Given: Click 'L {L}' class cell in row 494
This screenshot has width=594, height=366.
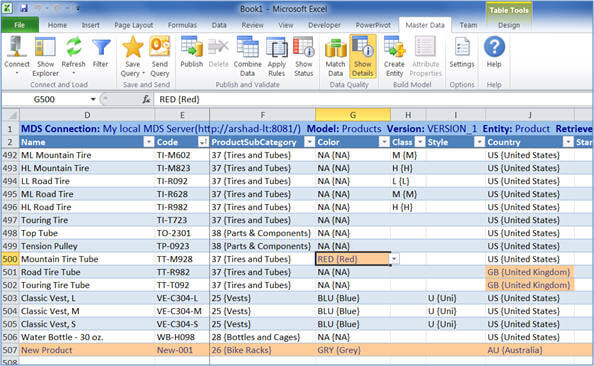Looking at the screenshot, I should [408, 181].
